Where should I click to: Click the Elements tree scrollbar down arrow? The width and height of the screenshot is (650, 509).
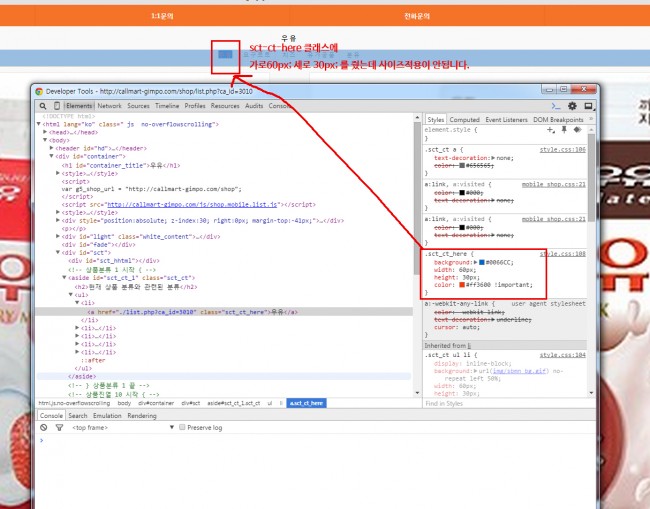pos(417,393)
